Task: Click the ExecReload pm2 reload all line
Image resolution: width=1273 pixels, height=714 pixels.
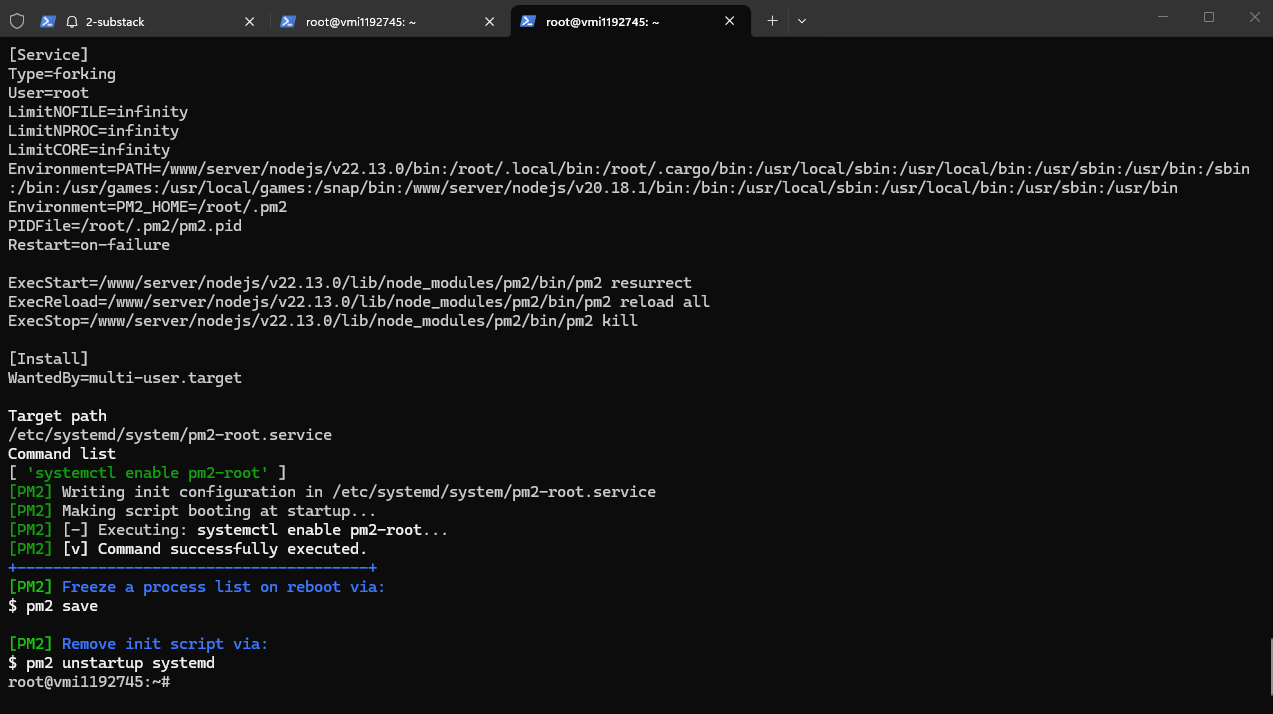Action: pos(359,302)
